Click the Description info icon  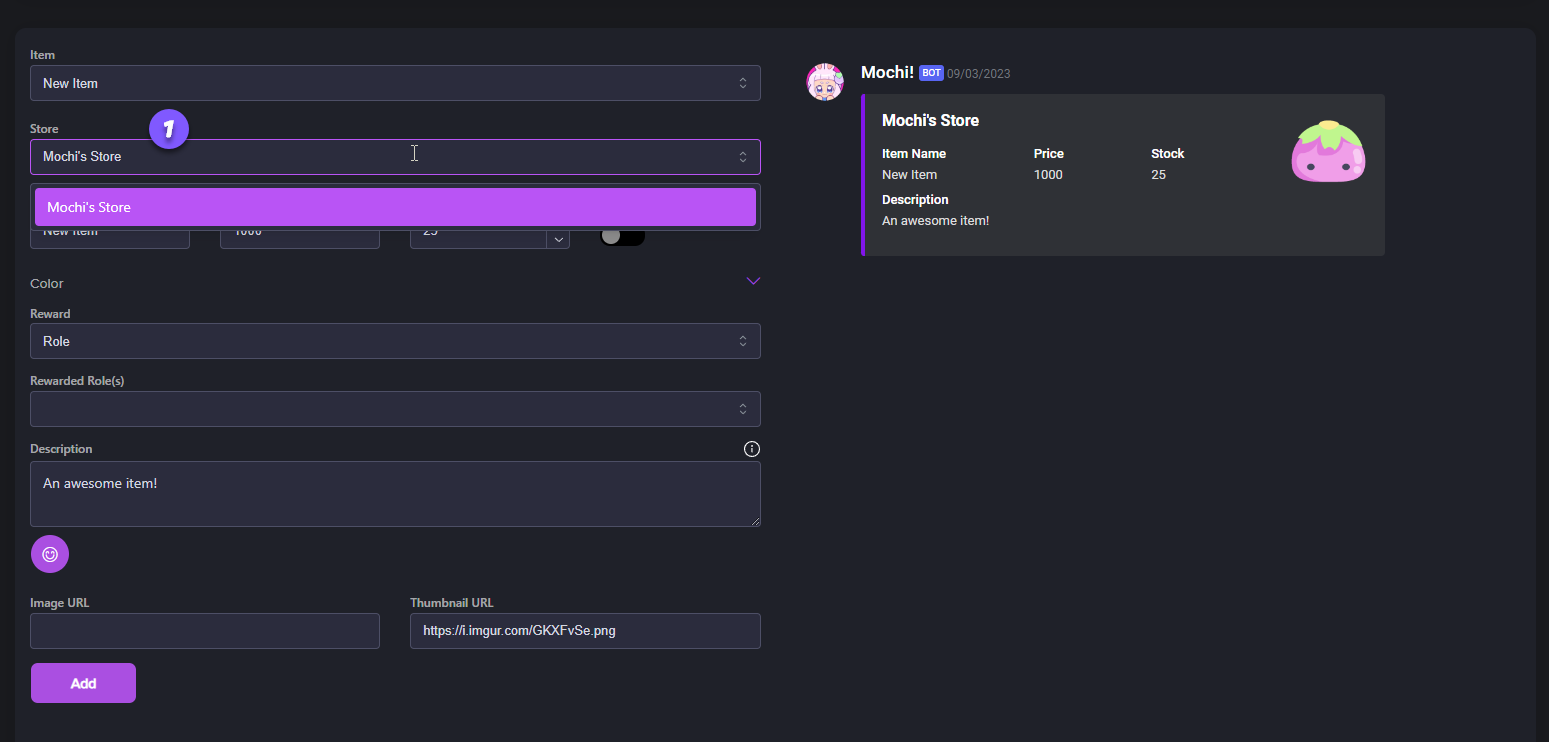pyautogui.click(x=752, y=449)
